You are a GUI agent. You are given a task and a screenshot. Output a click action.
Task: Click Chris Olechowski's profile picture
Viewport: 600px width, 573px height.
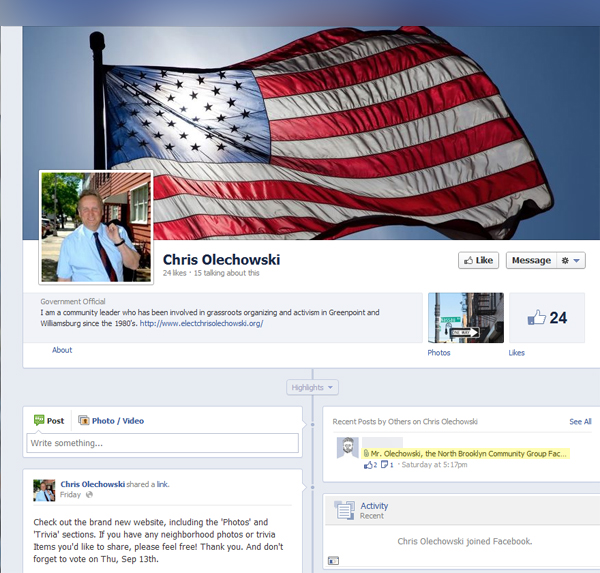(x=95, y=227)
